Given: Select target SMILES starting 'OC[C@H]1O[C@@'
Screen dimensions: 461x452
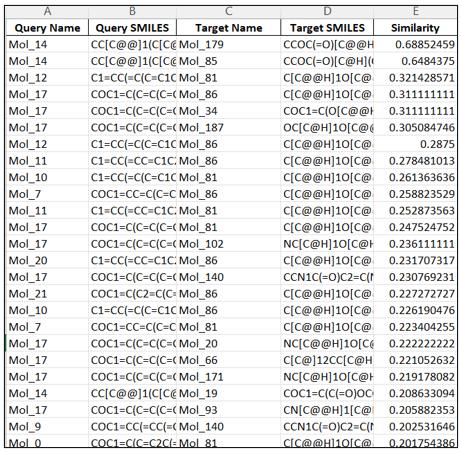Looking at the screenshot, I should [327, 127].
